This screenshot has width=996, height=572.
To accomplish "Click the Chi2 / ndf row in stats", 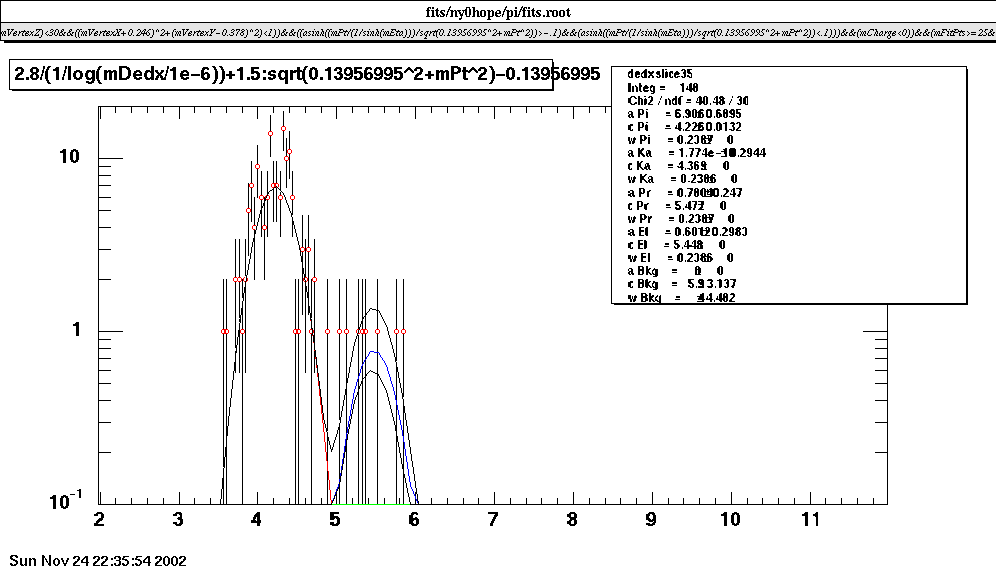I will point(687,100).
